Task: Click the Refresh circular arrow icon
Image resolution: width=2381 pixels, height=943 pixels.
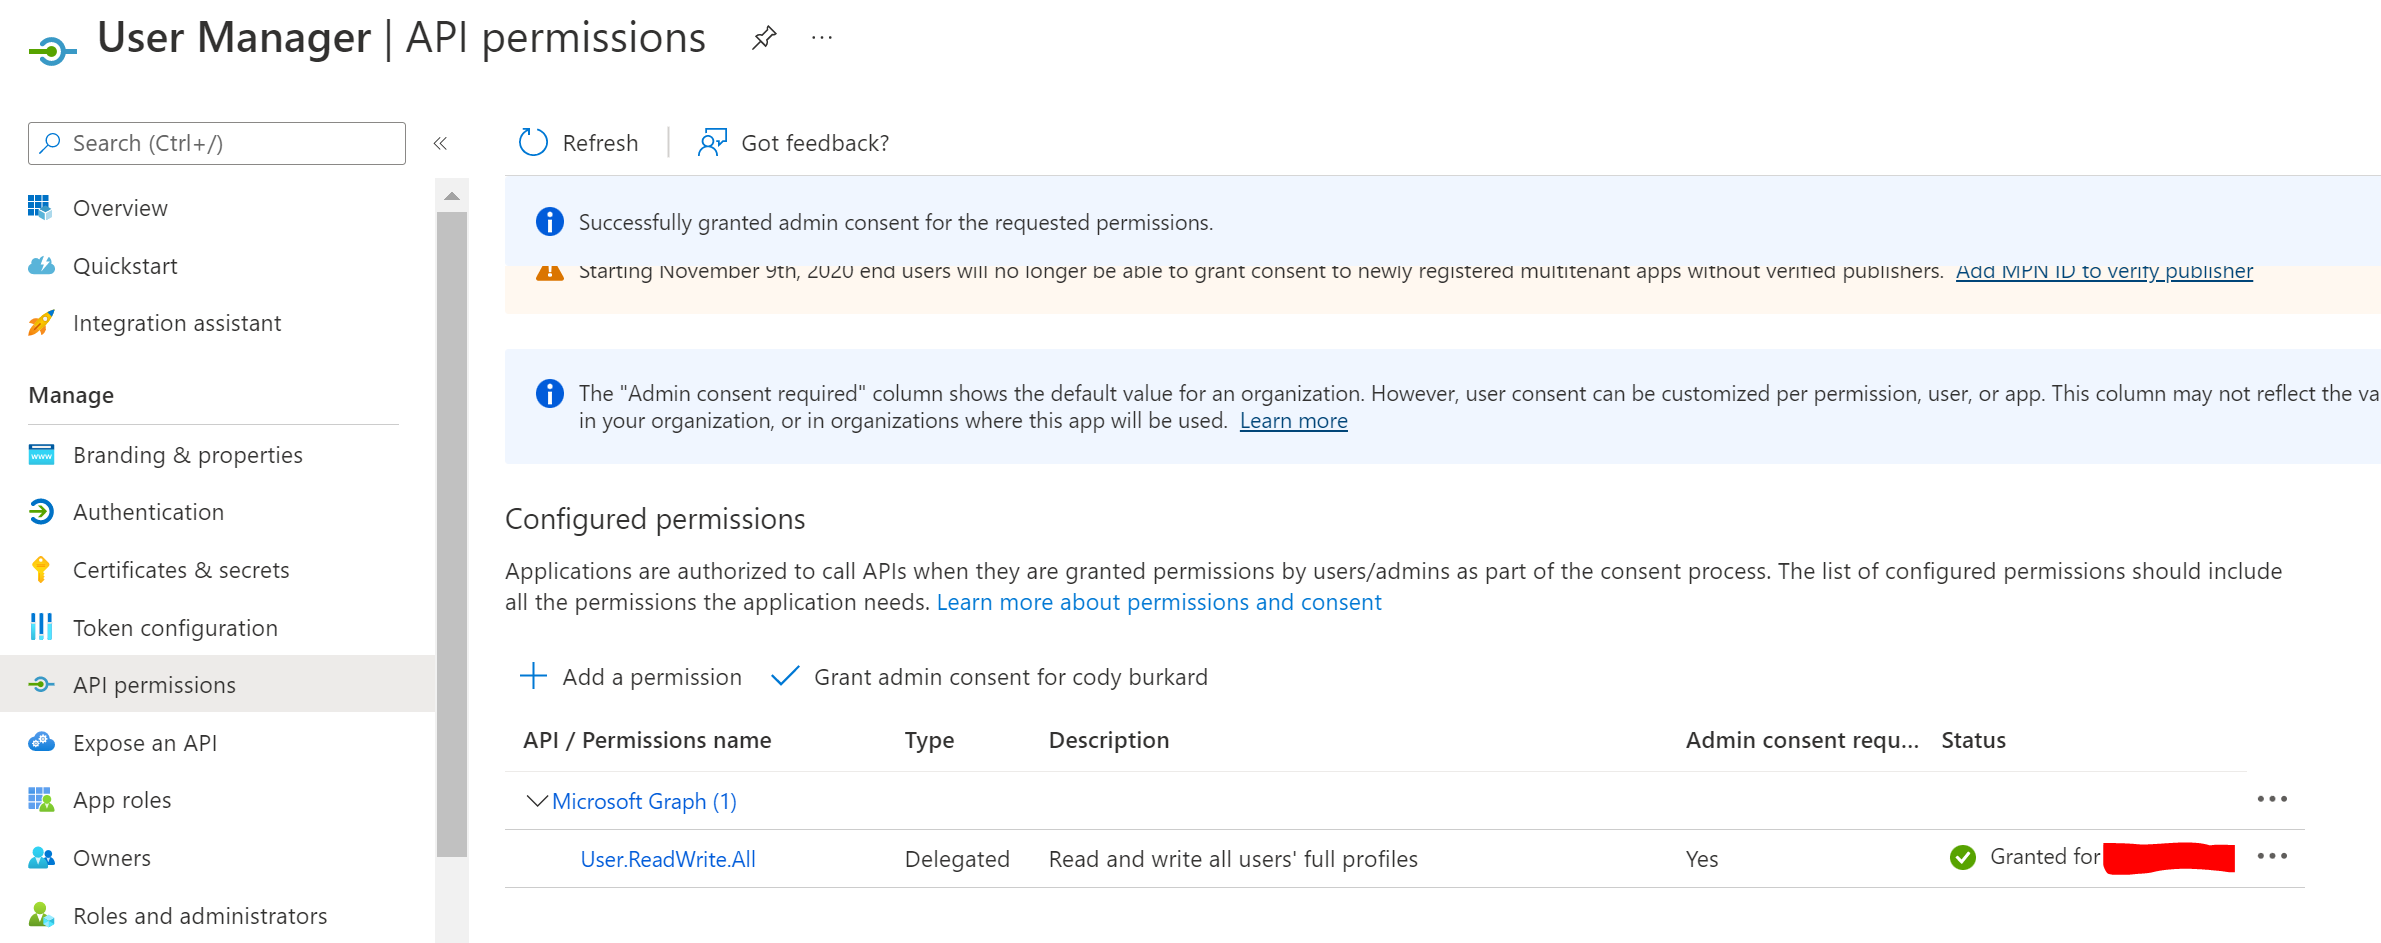Action: [x=533, y=142]
